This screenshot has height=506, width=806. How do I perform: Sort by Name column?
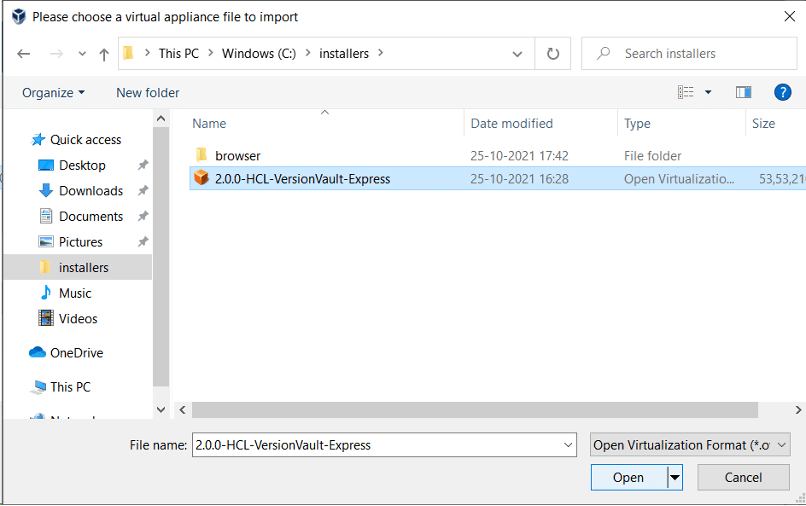click(209, 123)
